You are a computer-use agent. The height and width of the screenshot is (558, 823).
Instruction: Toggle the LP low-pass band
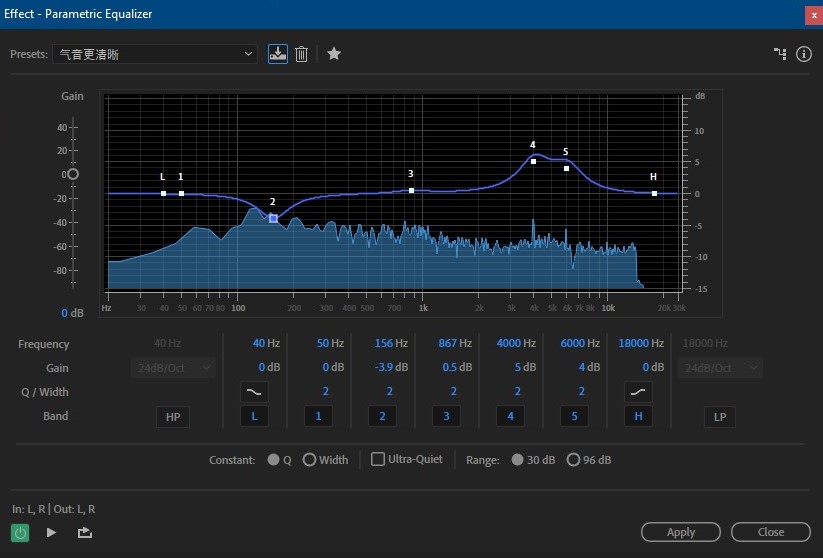click(x=720, y=417)
